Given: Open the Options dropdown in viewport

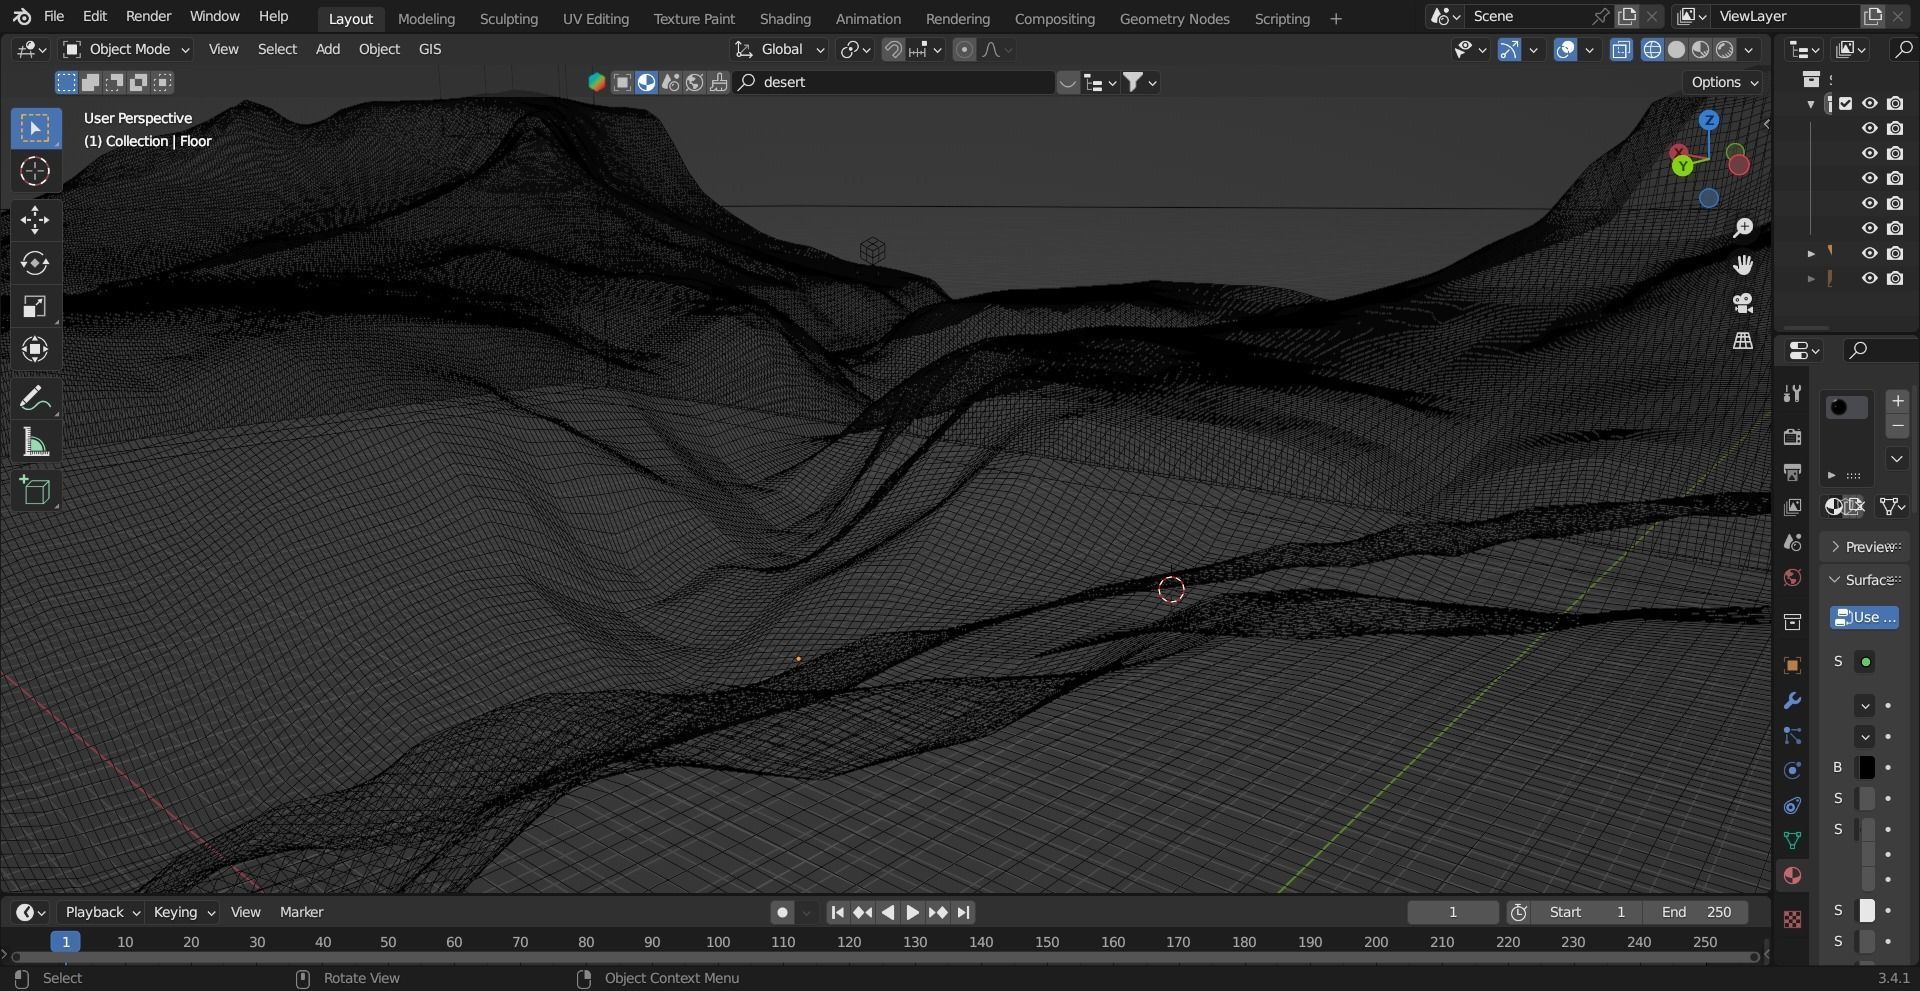Looking at the screenshot, I should [x=1725, y=82].
